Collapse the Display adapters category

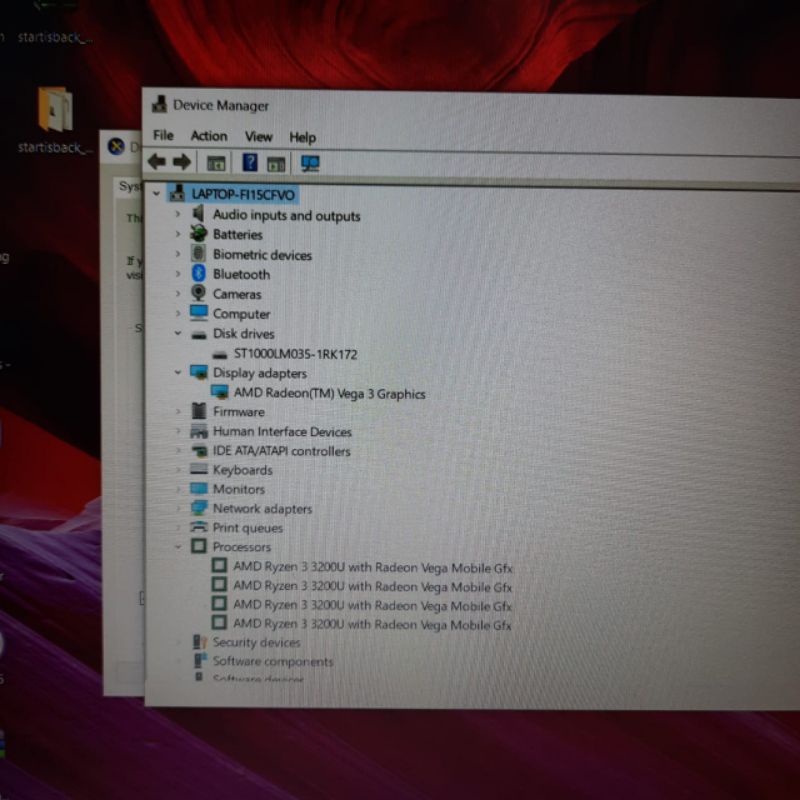(178, 372)
